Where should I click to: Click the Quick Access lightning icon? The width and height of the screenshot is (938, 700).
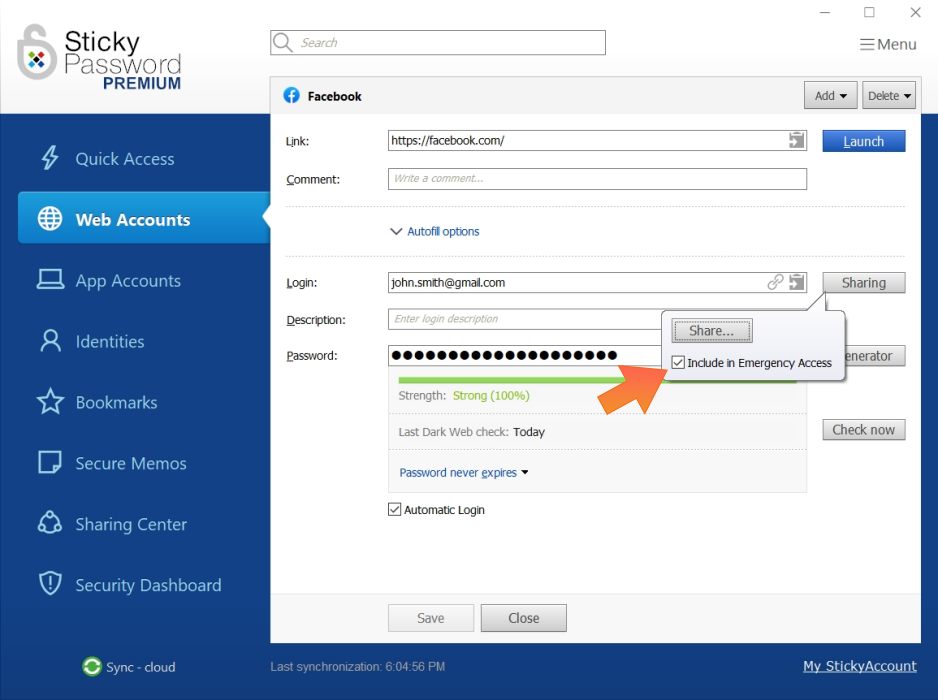click(50, 159)
